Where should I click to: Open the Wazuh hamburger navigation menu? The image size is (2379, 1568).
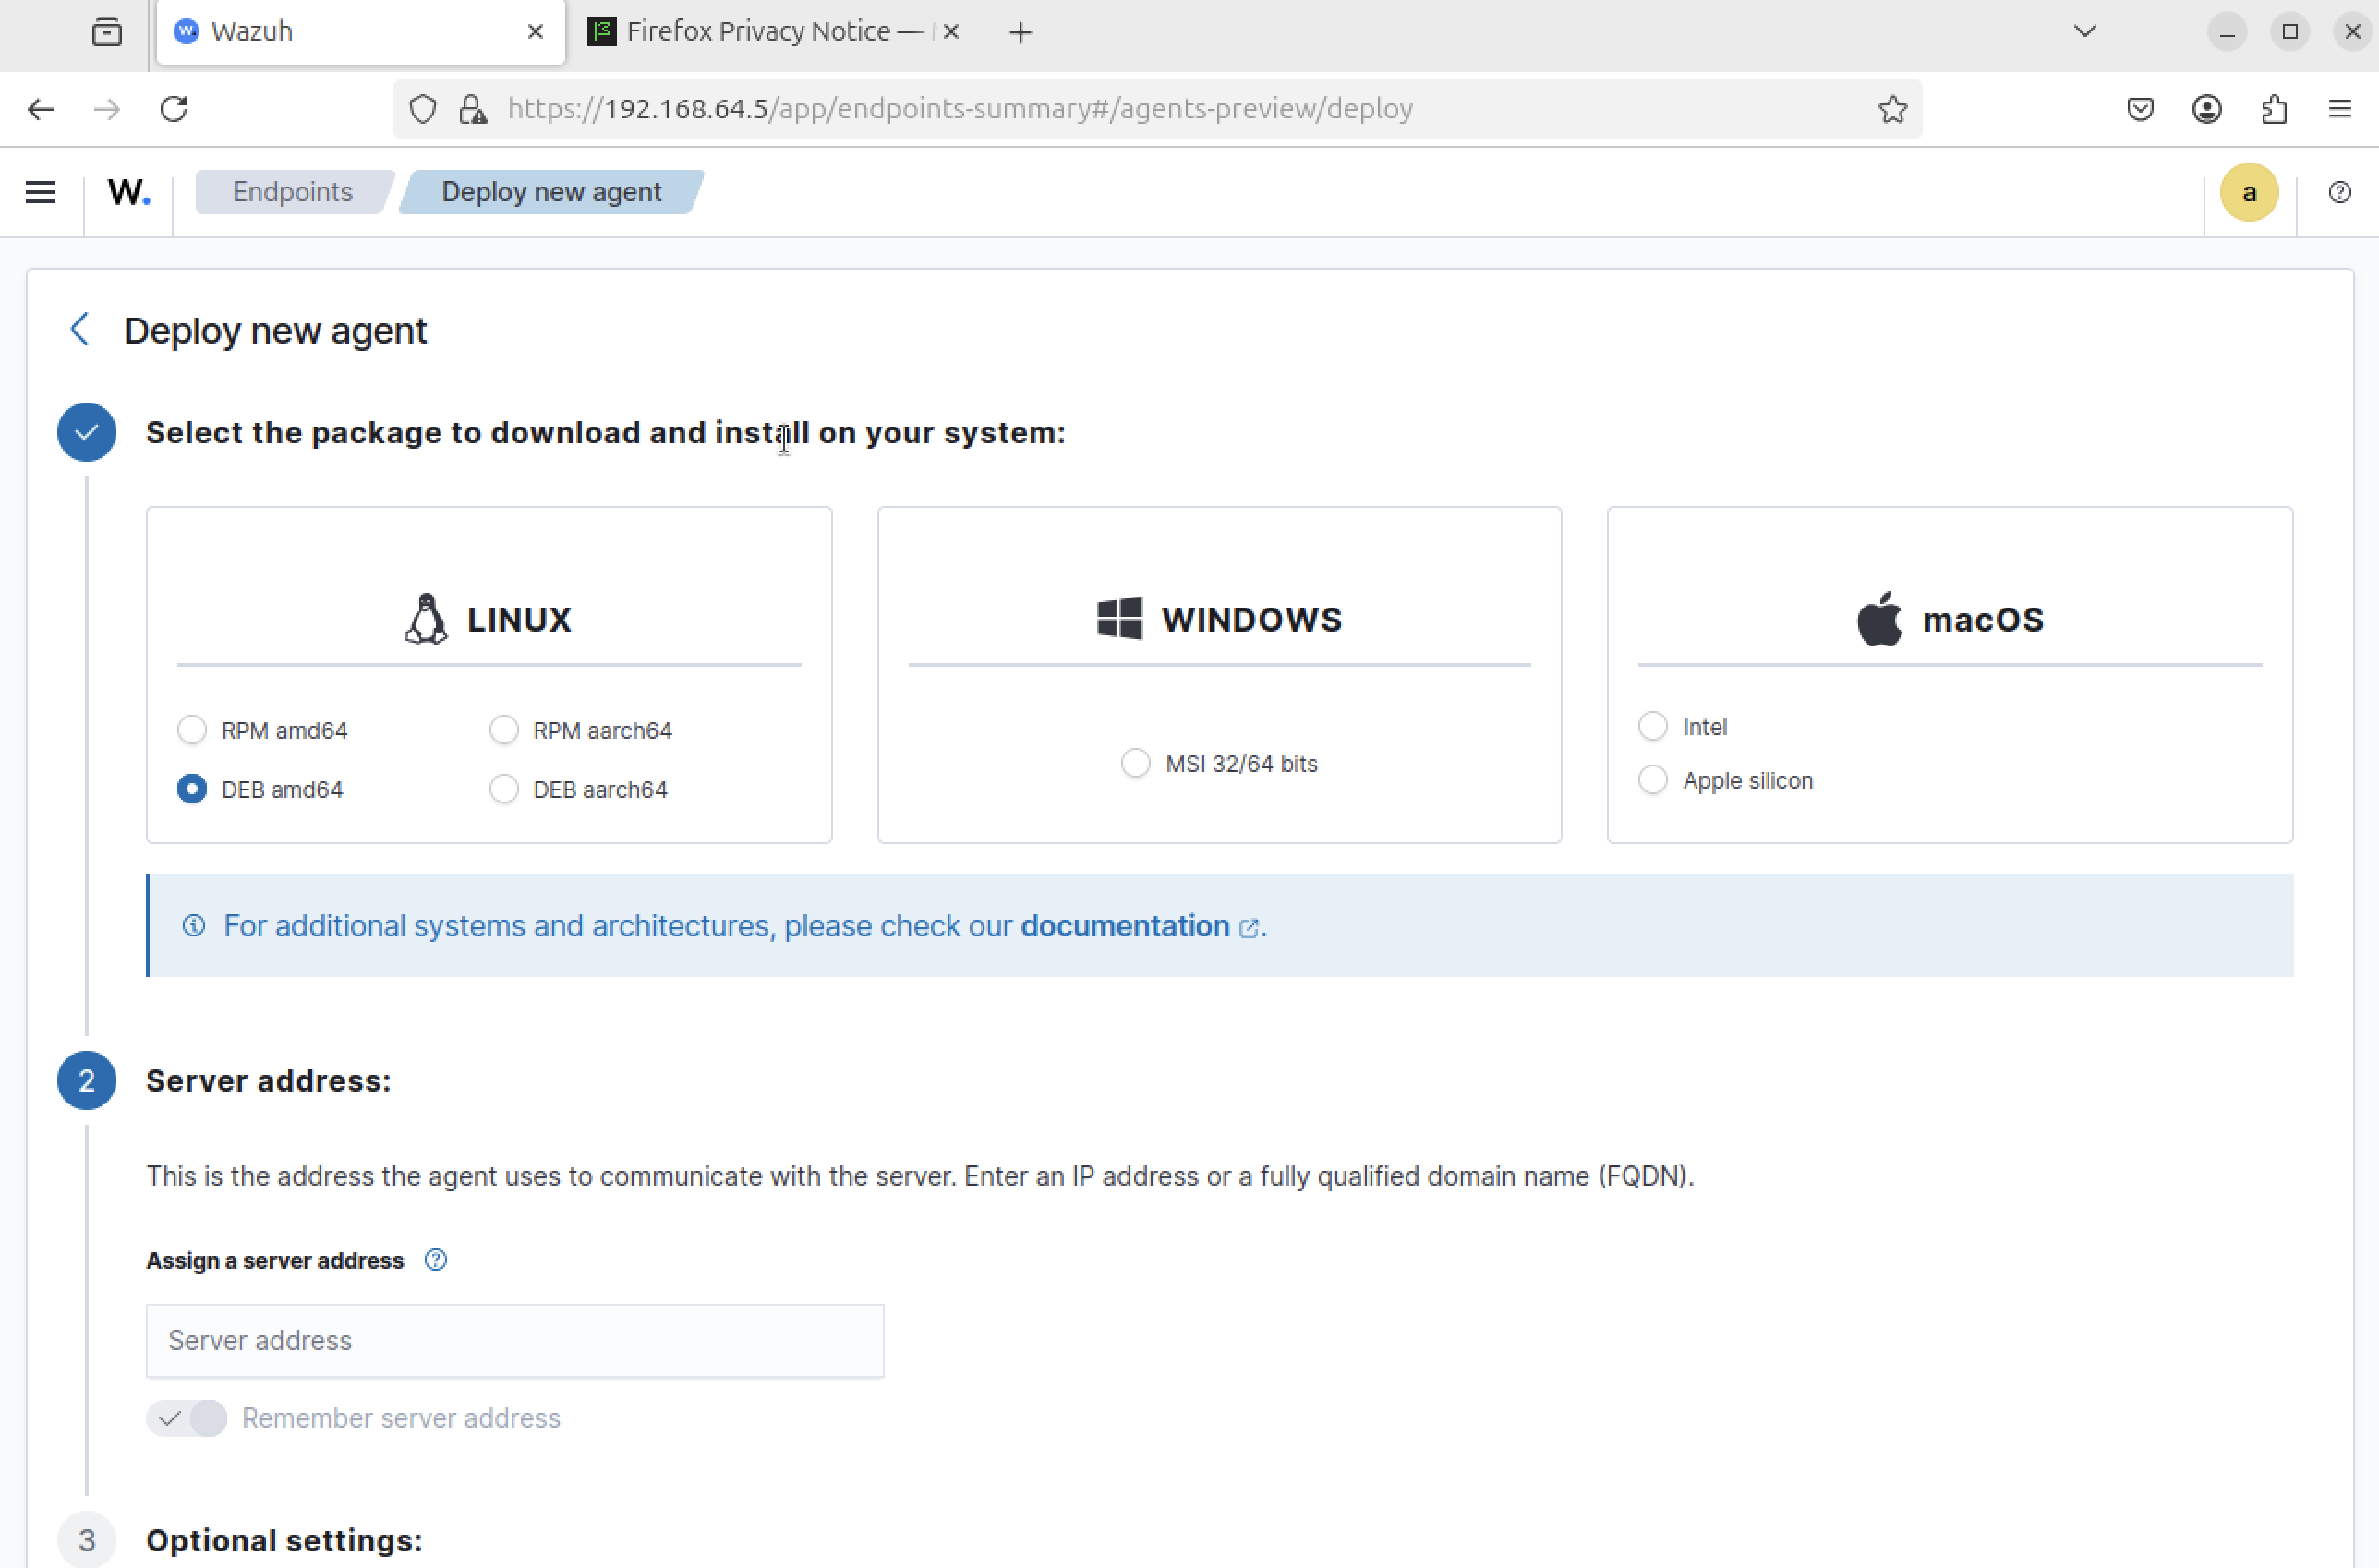point(40,192)
